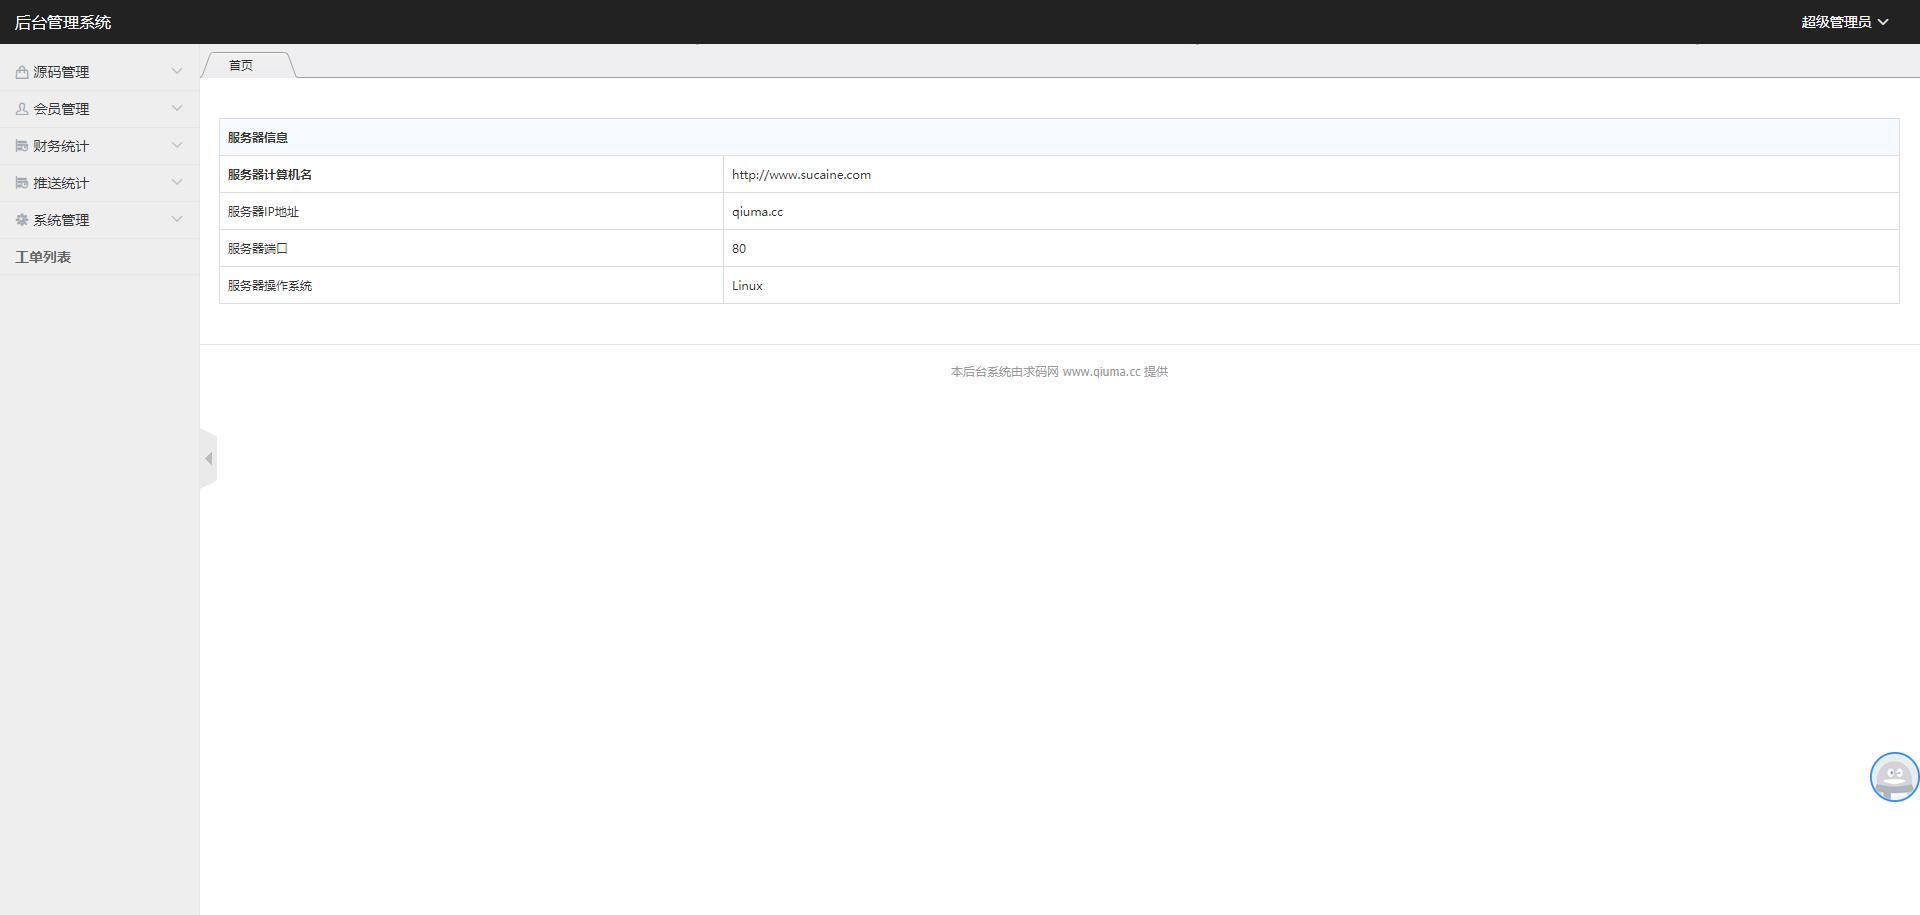The height and width of the screenshot is (915, 1920).
Task: Click the gear icon beside 系统管理
Action: pyautogui.click(x=22, y=220)
